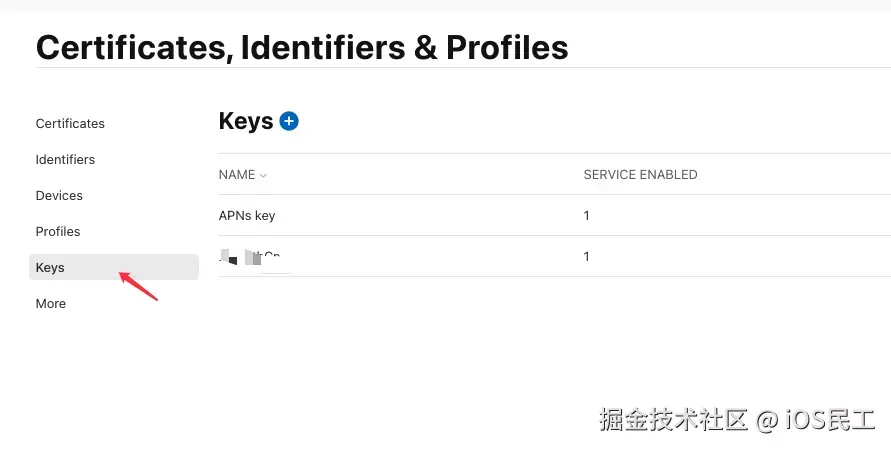This screenshot has width=891, height=449.
Task: Click the iOS民工 author watermark
Action: 830,419
